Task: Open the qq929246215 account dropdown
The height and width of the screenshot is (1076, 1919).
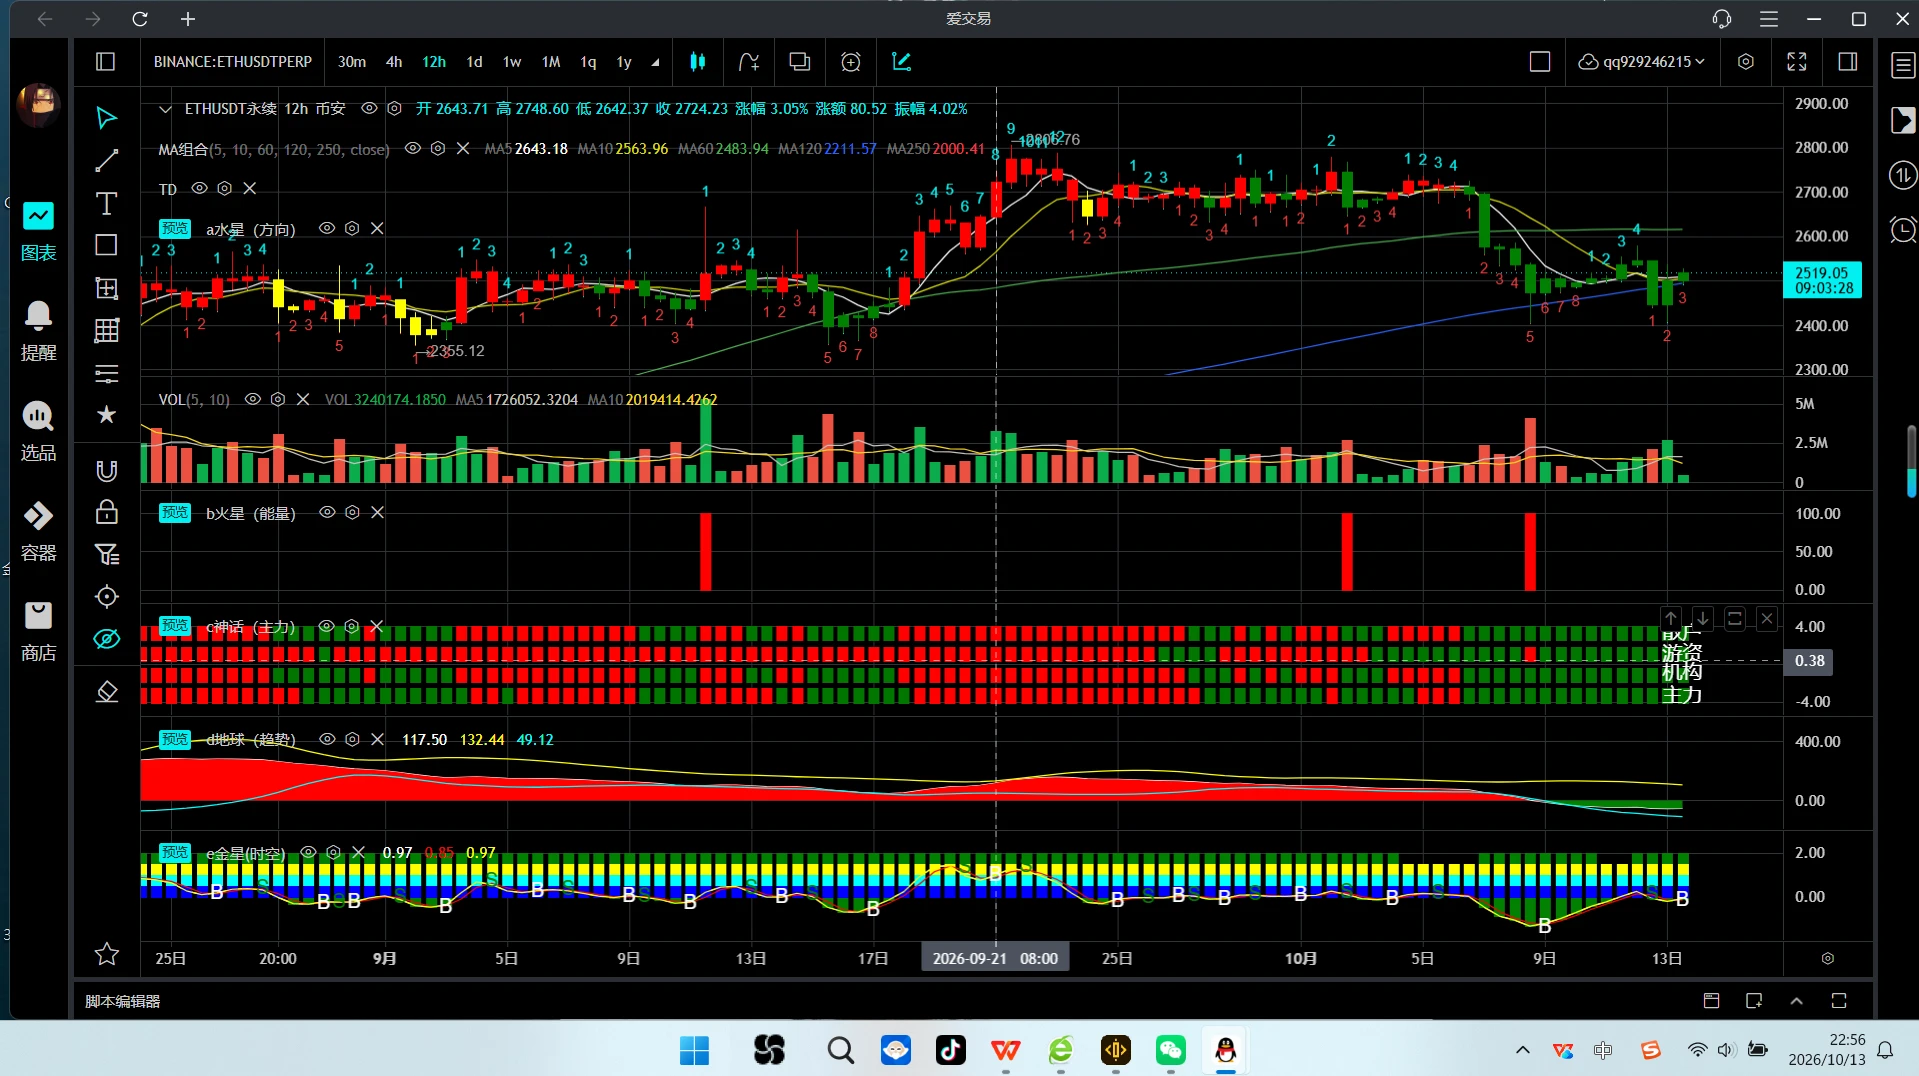Action: [x=1641, y=62]
